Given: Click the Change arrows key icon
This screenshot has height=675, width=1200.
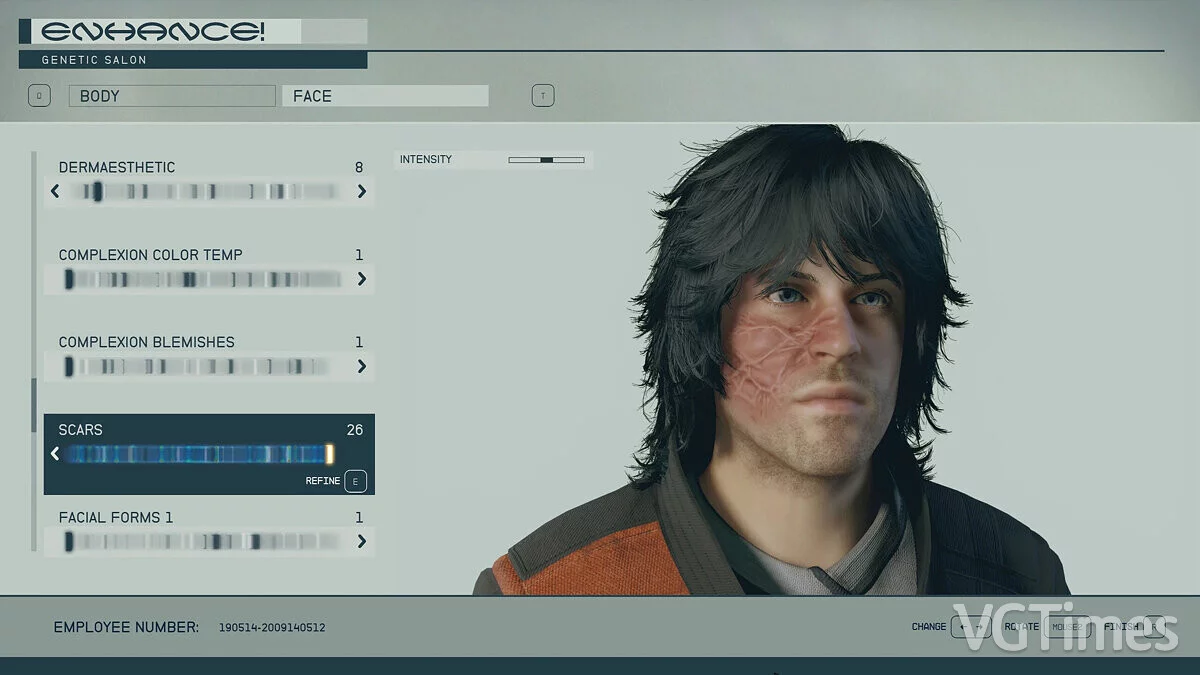Looking at the screenshot, I should click(x=970, y=627).
